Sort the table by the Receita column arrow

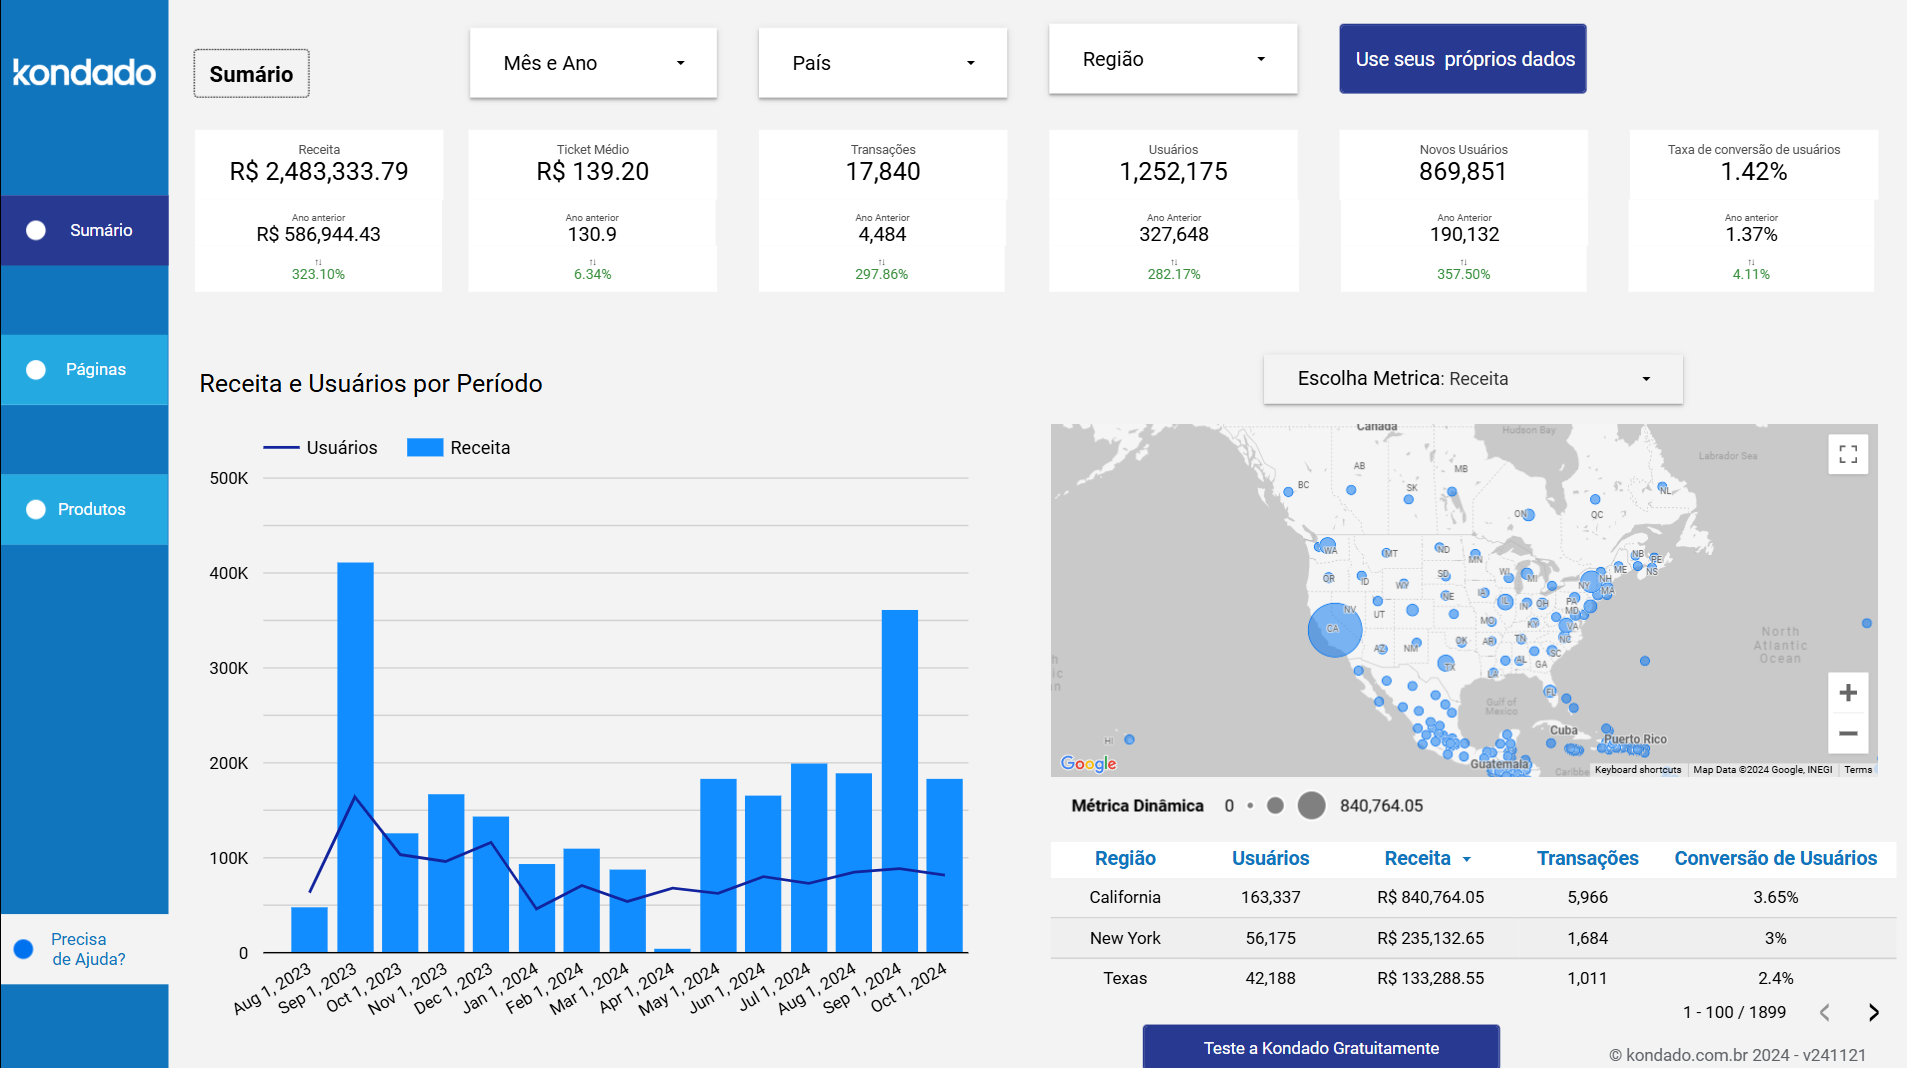[x=1466, y=858]
